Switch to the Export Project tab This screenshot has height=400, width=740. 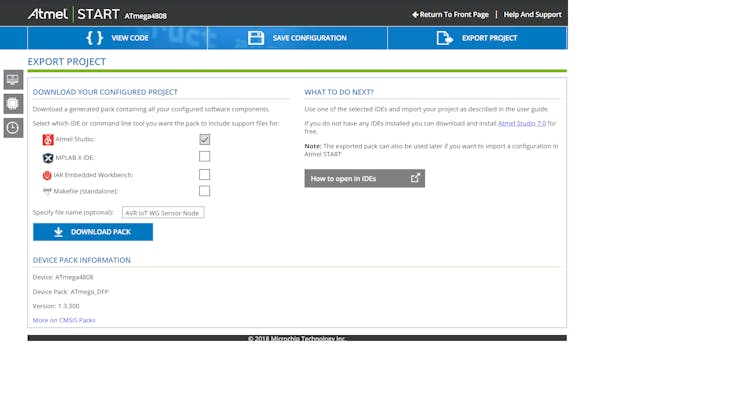477,38
